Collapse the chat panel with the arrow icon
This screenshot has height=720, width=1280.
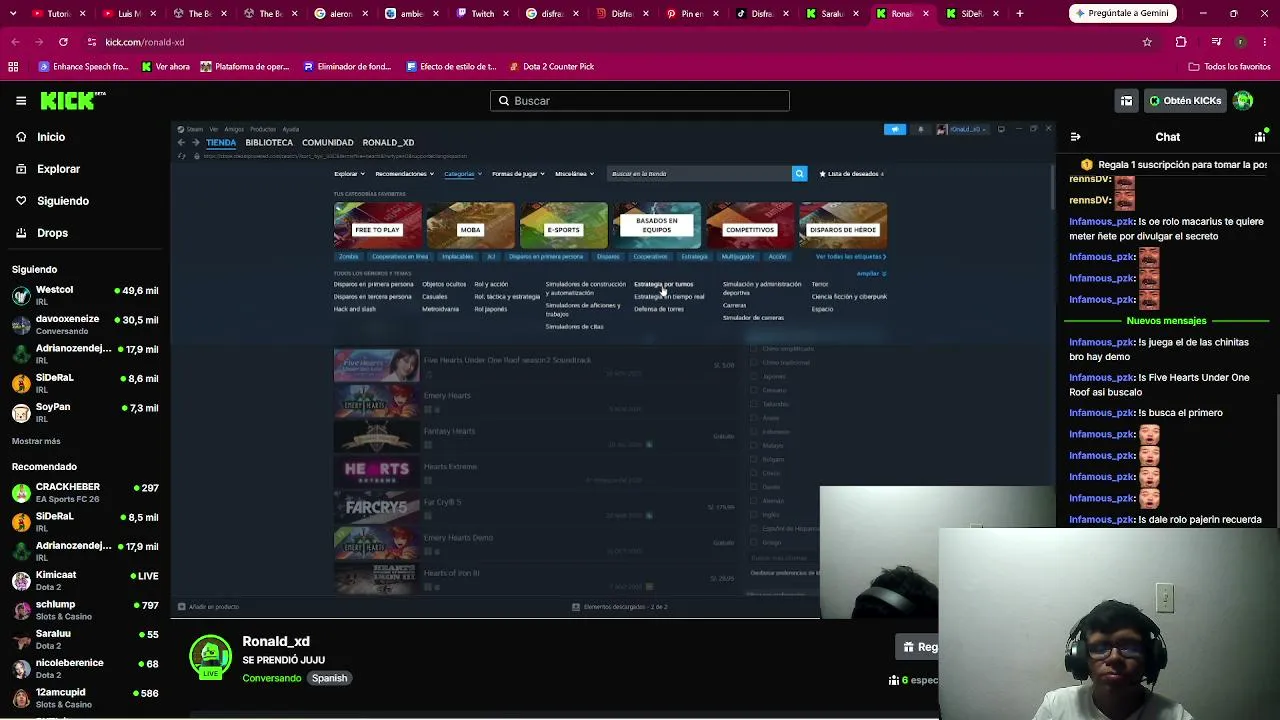(1075, 137)
